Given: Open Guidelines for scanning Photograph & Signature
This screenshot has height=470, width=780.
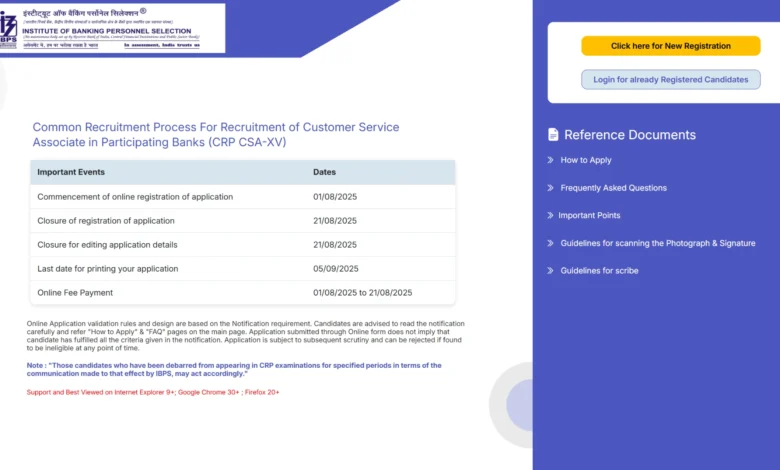Looking at the screenshot, I should (658, 243).
